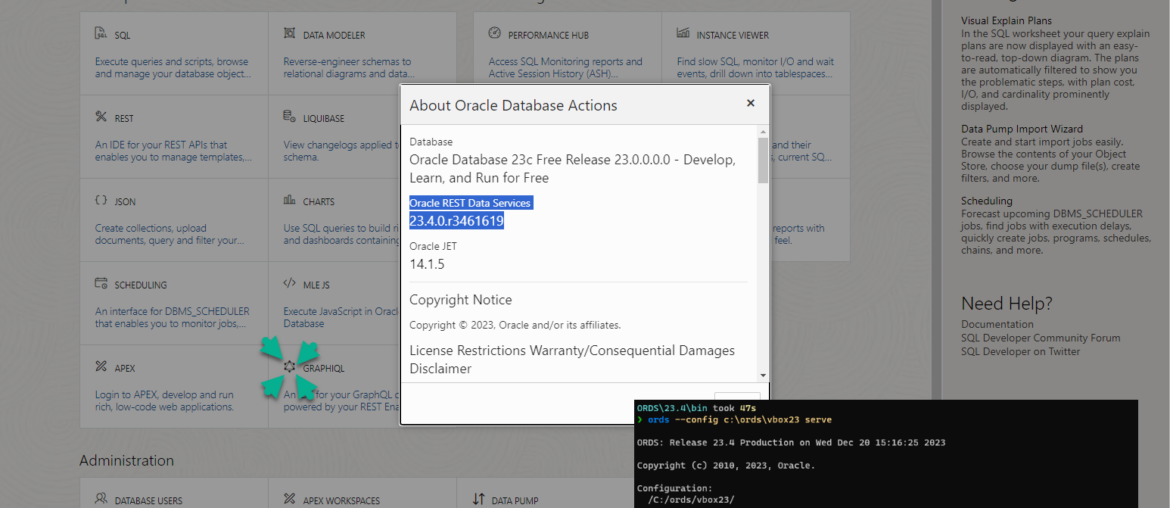Screen dimensions: 1170x508
Task: Click the Administration section heading
Action: 126,461
